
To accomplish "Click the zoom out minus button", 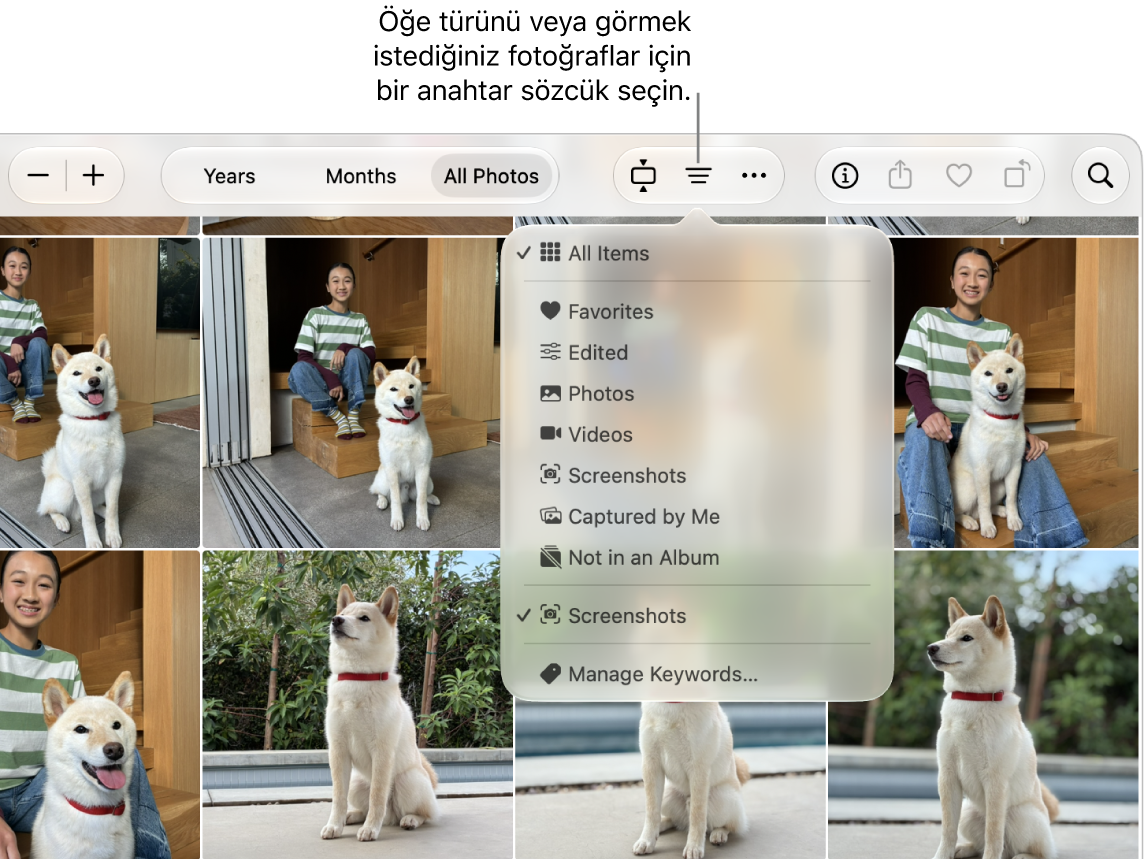I will pyautogui.click(x=38, y=176).
